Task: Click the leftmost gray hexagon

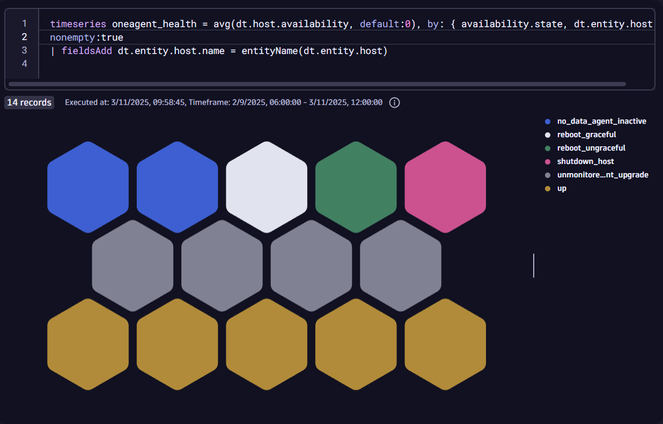Action: pos(132,265)
